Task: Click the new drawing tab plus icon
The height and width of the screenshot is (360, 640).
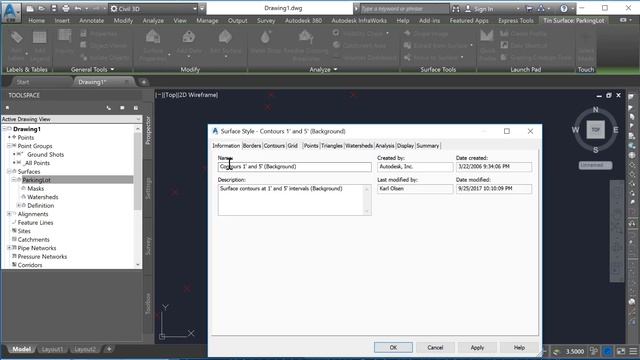Action: pyautogui.click(x=144, y=82)
